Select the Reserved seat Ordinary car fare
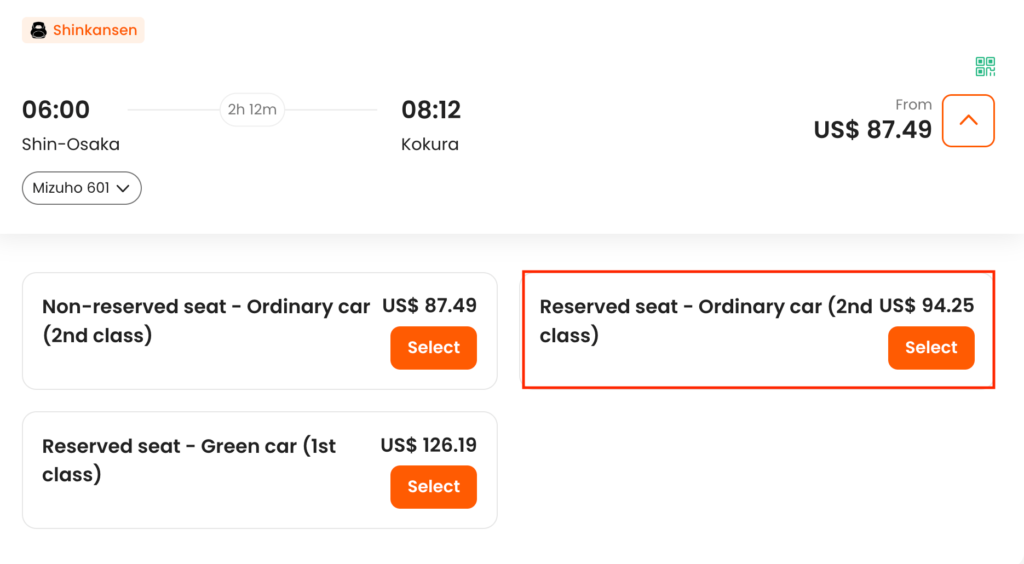1024x564 pixels. pos(930,348)
